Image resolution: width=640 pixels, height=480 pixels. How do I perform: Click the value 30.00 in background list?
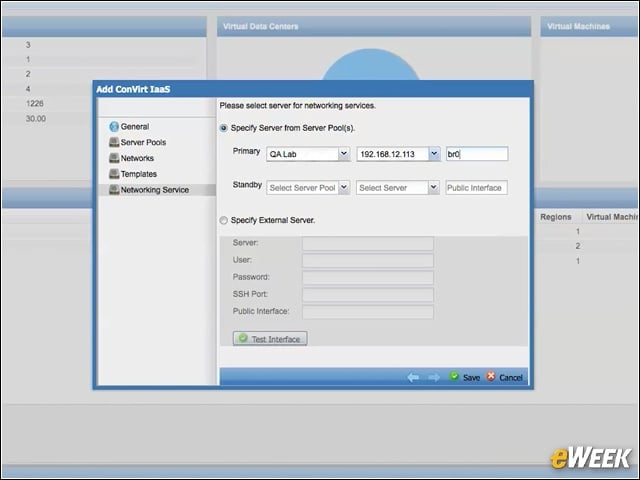36,119
